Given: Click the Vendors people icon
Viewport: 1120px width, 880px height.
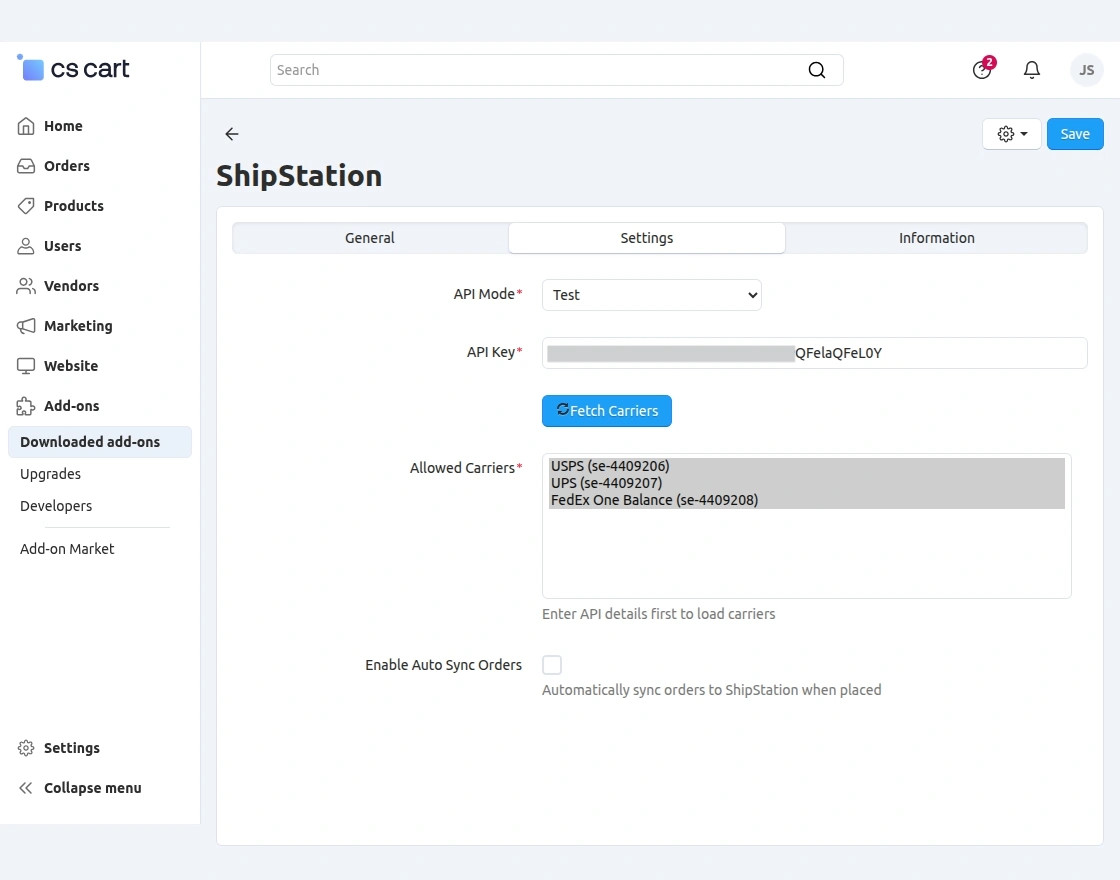Looking at the screenshot, I should [26, 286].
